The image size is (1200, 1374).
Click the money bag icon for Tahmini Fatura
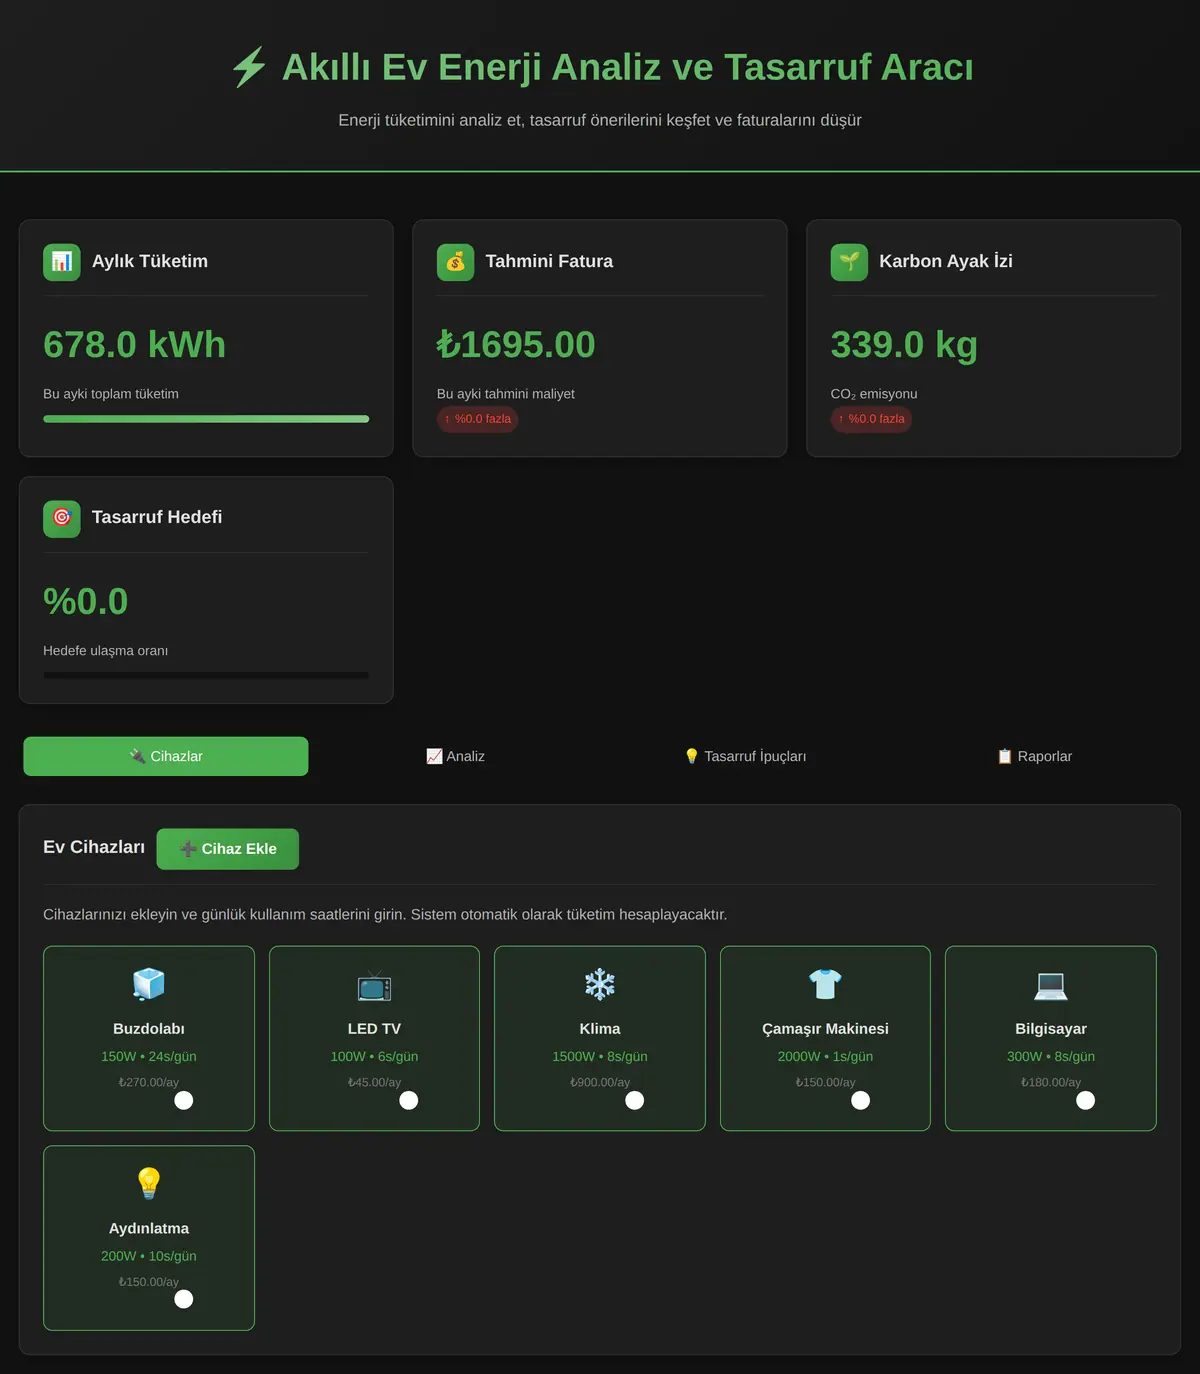pyautogui.click(x=455, y=262)
